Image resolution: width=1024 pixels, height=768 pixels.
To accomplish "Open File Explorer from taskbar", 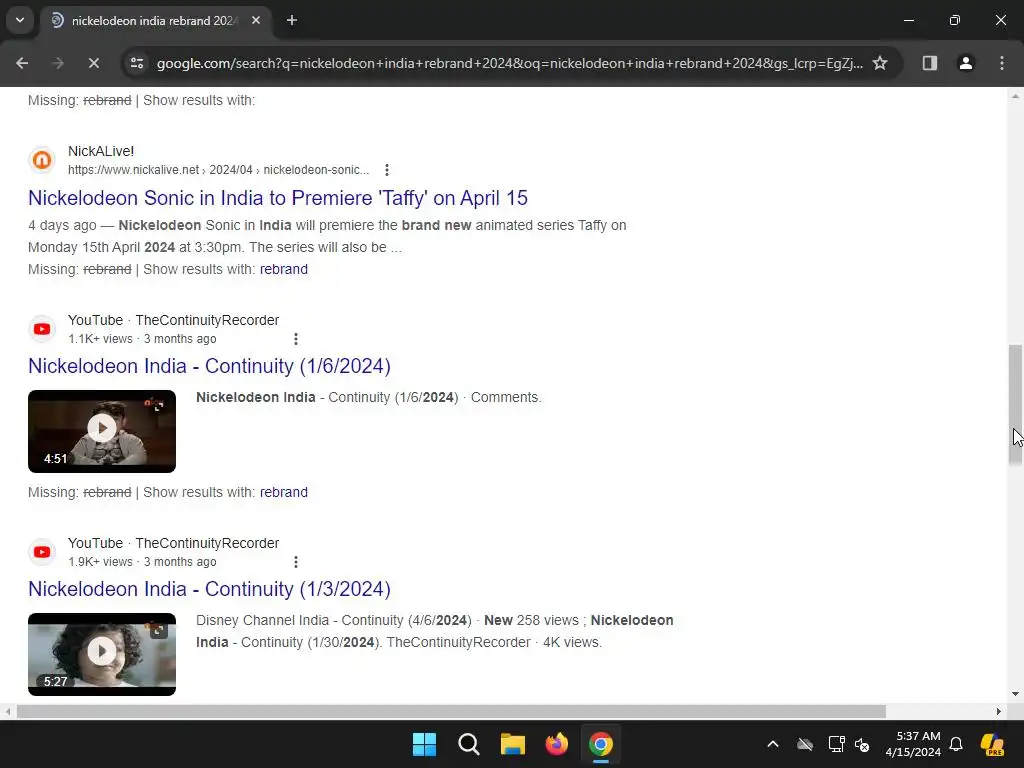I will point(513,744).
